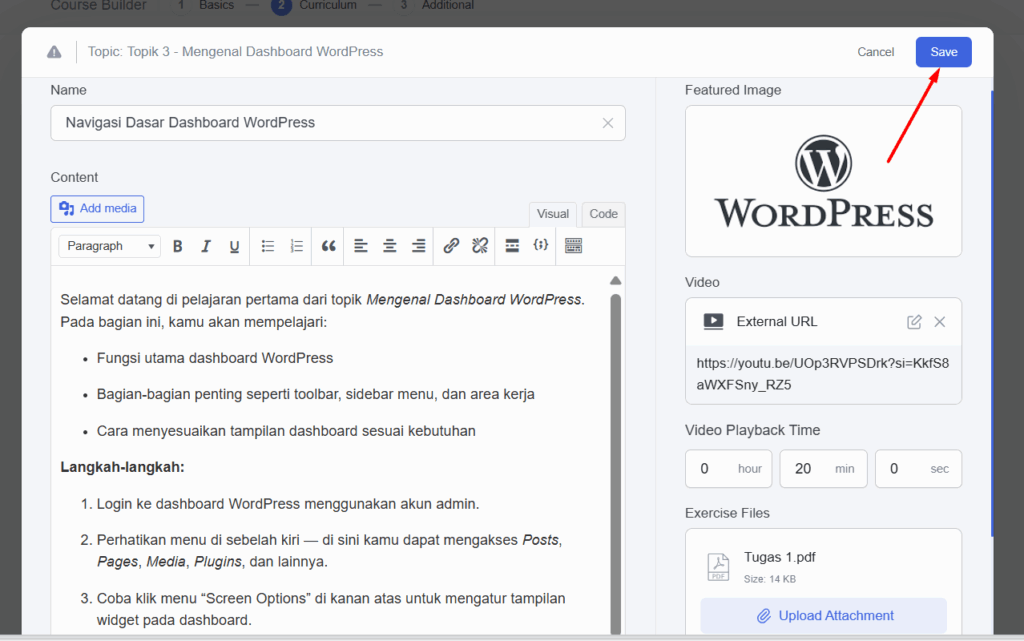Center align the text
The height and width of the screenshot is (641, 1024).
390,246
